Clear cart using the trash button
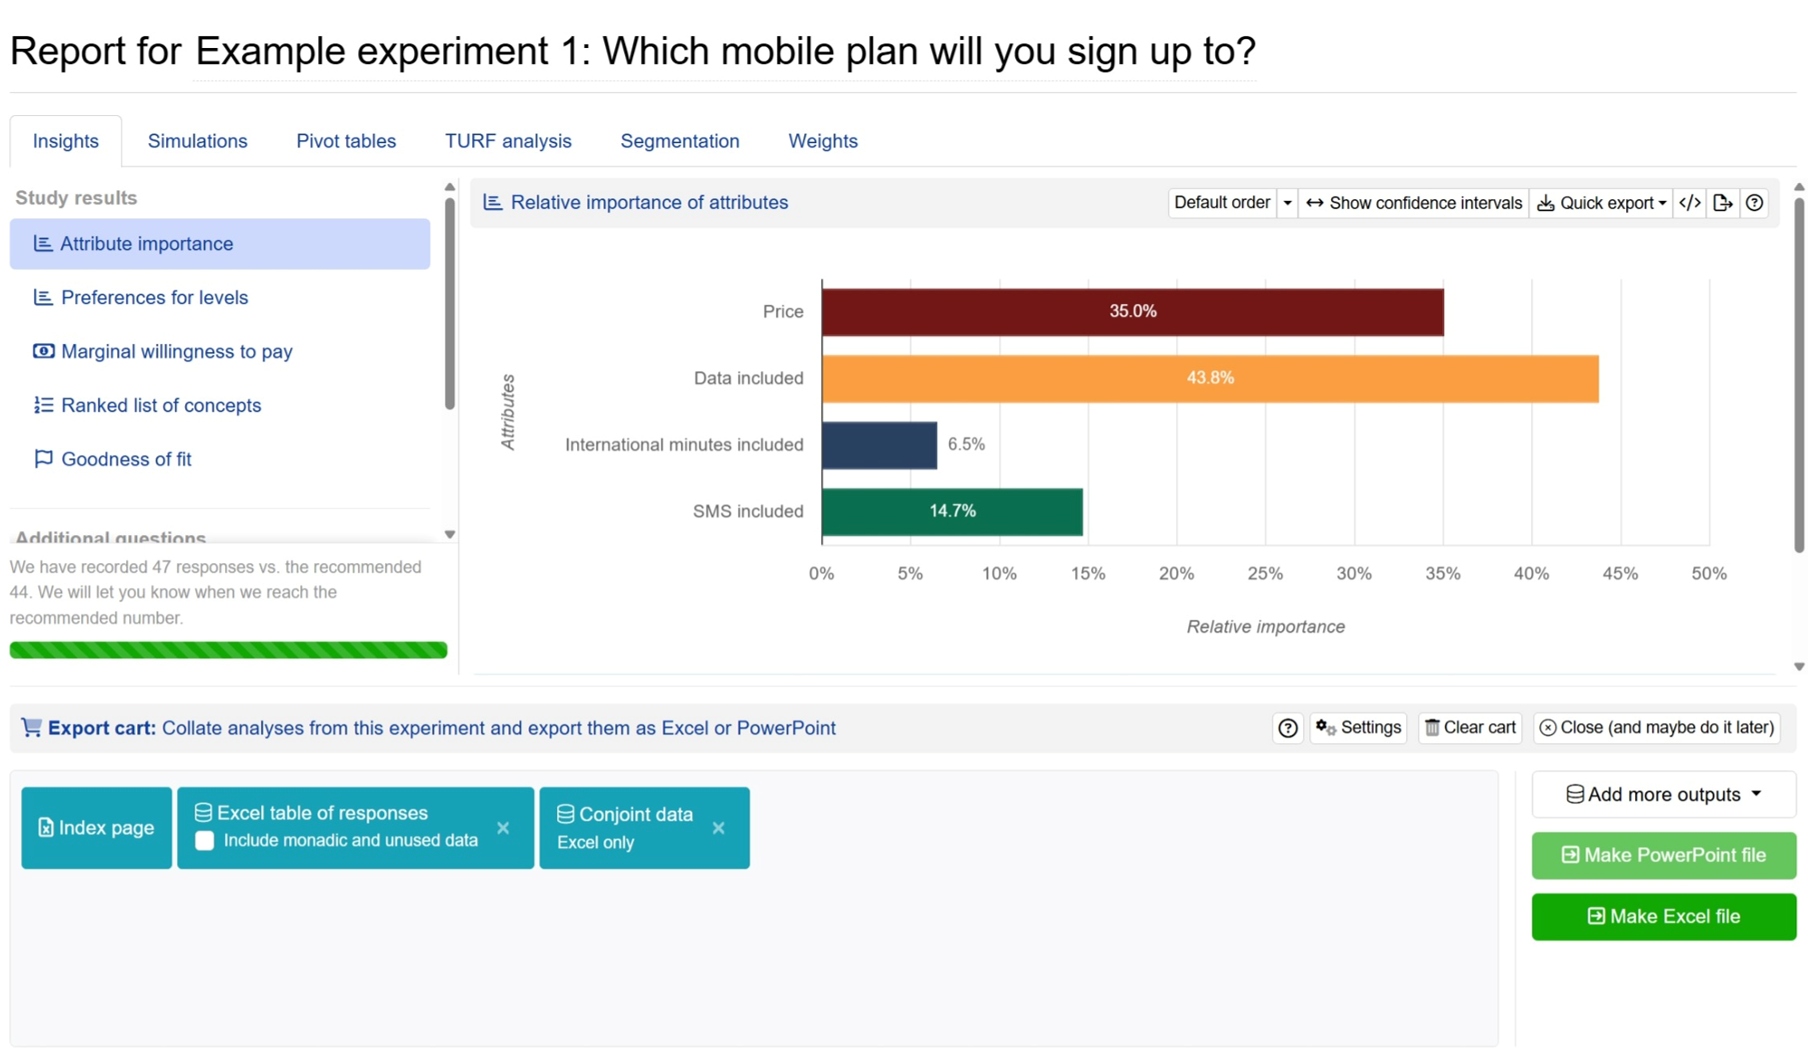 pyautogui.click(x=1469, y=728)
